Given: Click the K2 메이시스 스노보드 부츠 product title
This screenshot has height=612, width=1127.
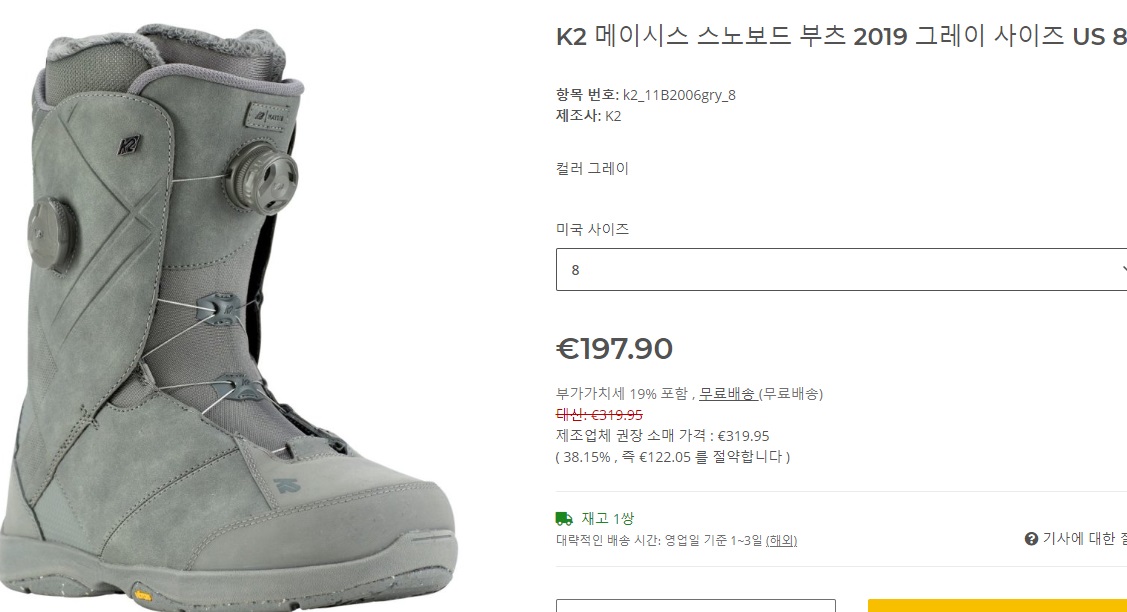Looking at the screenshot, I should 841,36.
